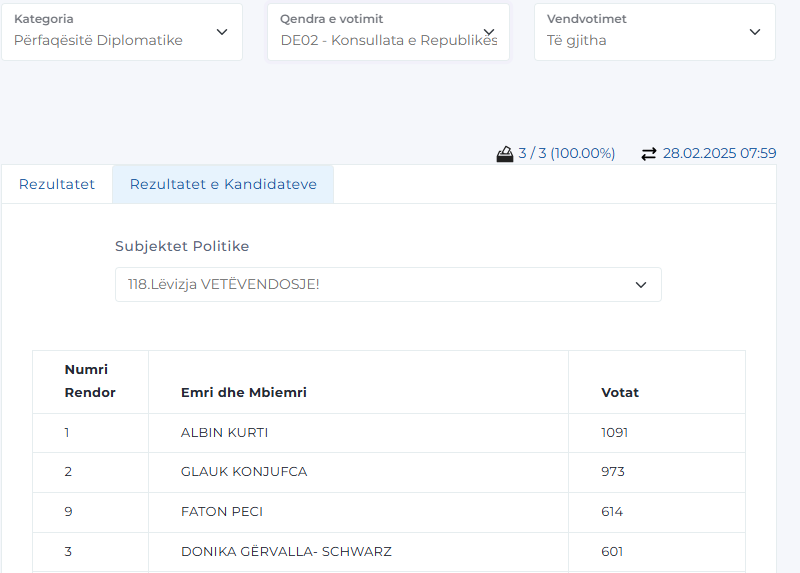Select candidate ALBIN KURTI
The width and height of the screenshot is (800, 573).
[x=224, y=433]
